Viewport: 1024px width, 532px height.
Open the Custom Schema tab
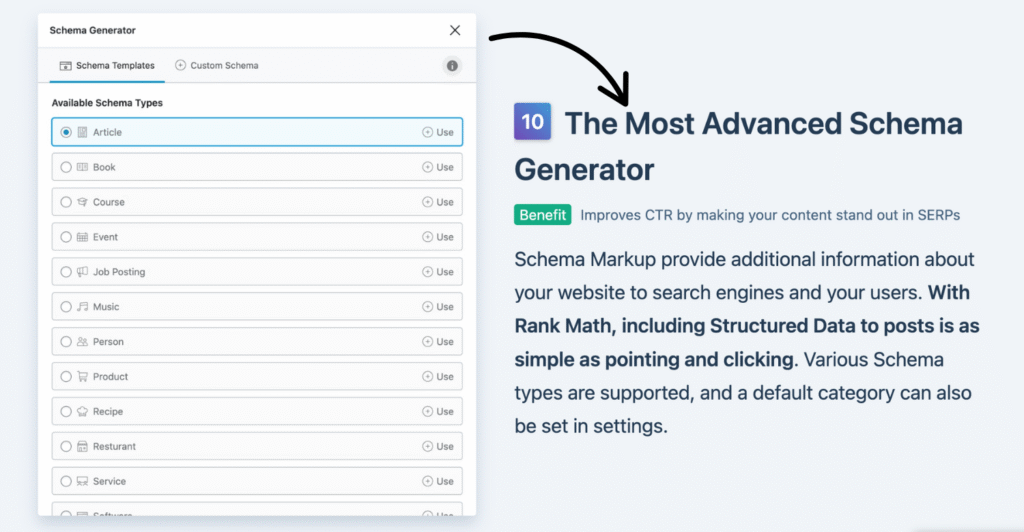(x=217, y=66)
